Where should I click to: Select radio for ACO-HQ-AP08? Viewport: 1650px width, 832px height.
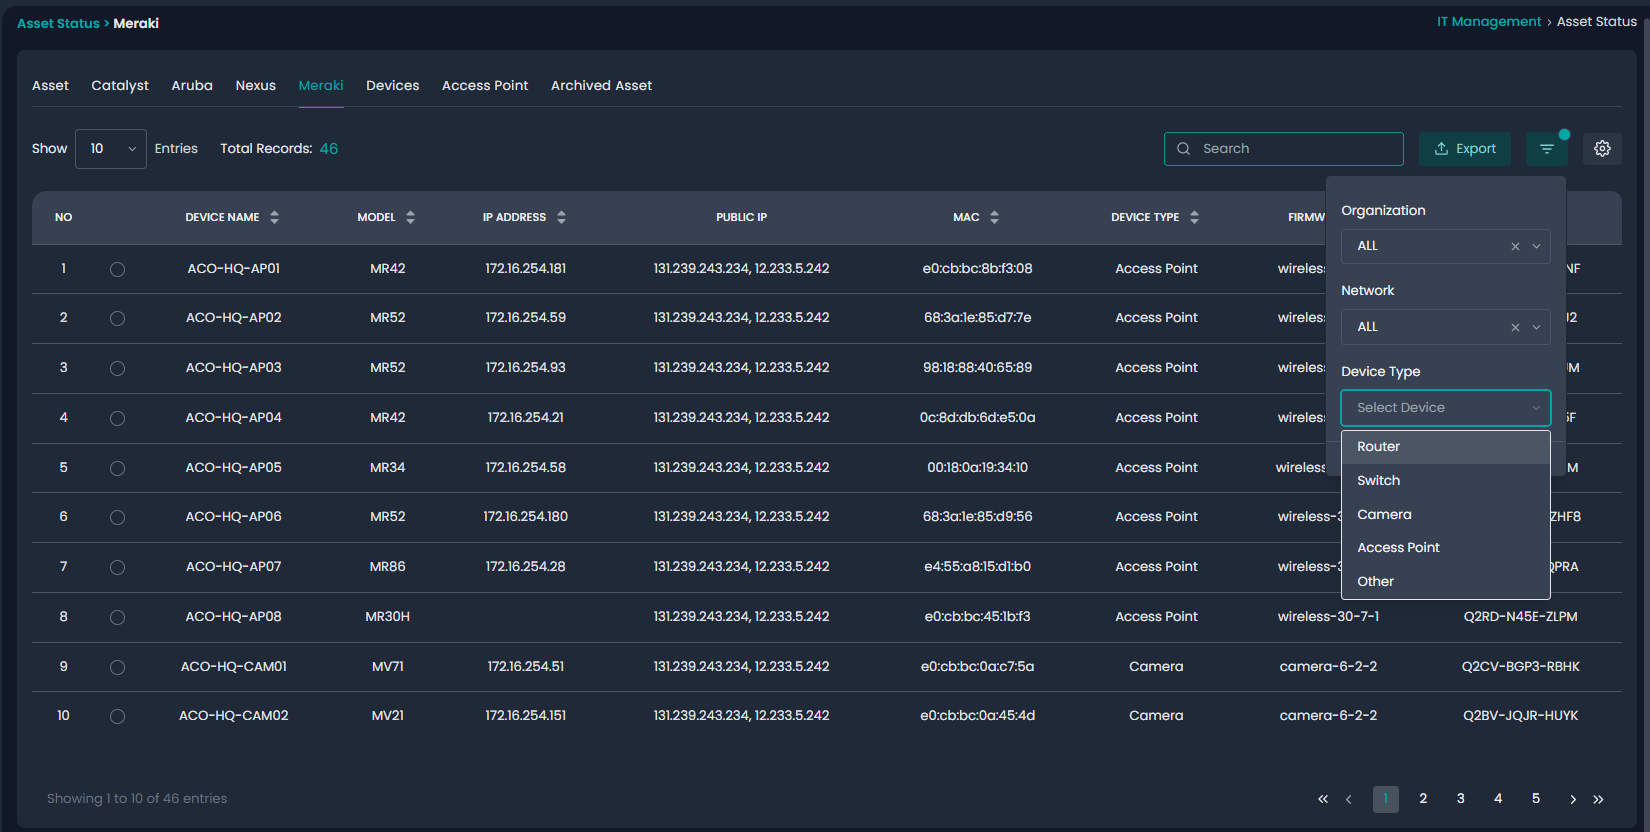pos(117,617)
